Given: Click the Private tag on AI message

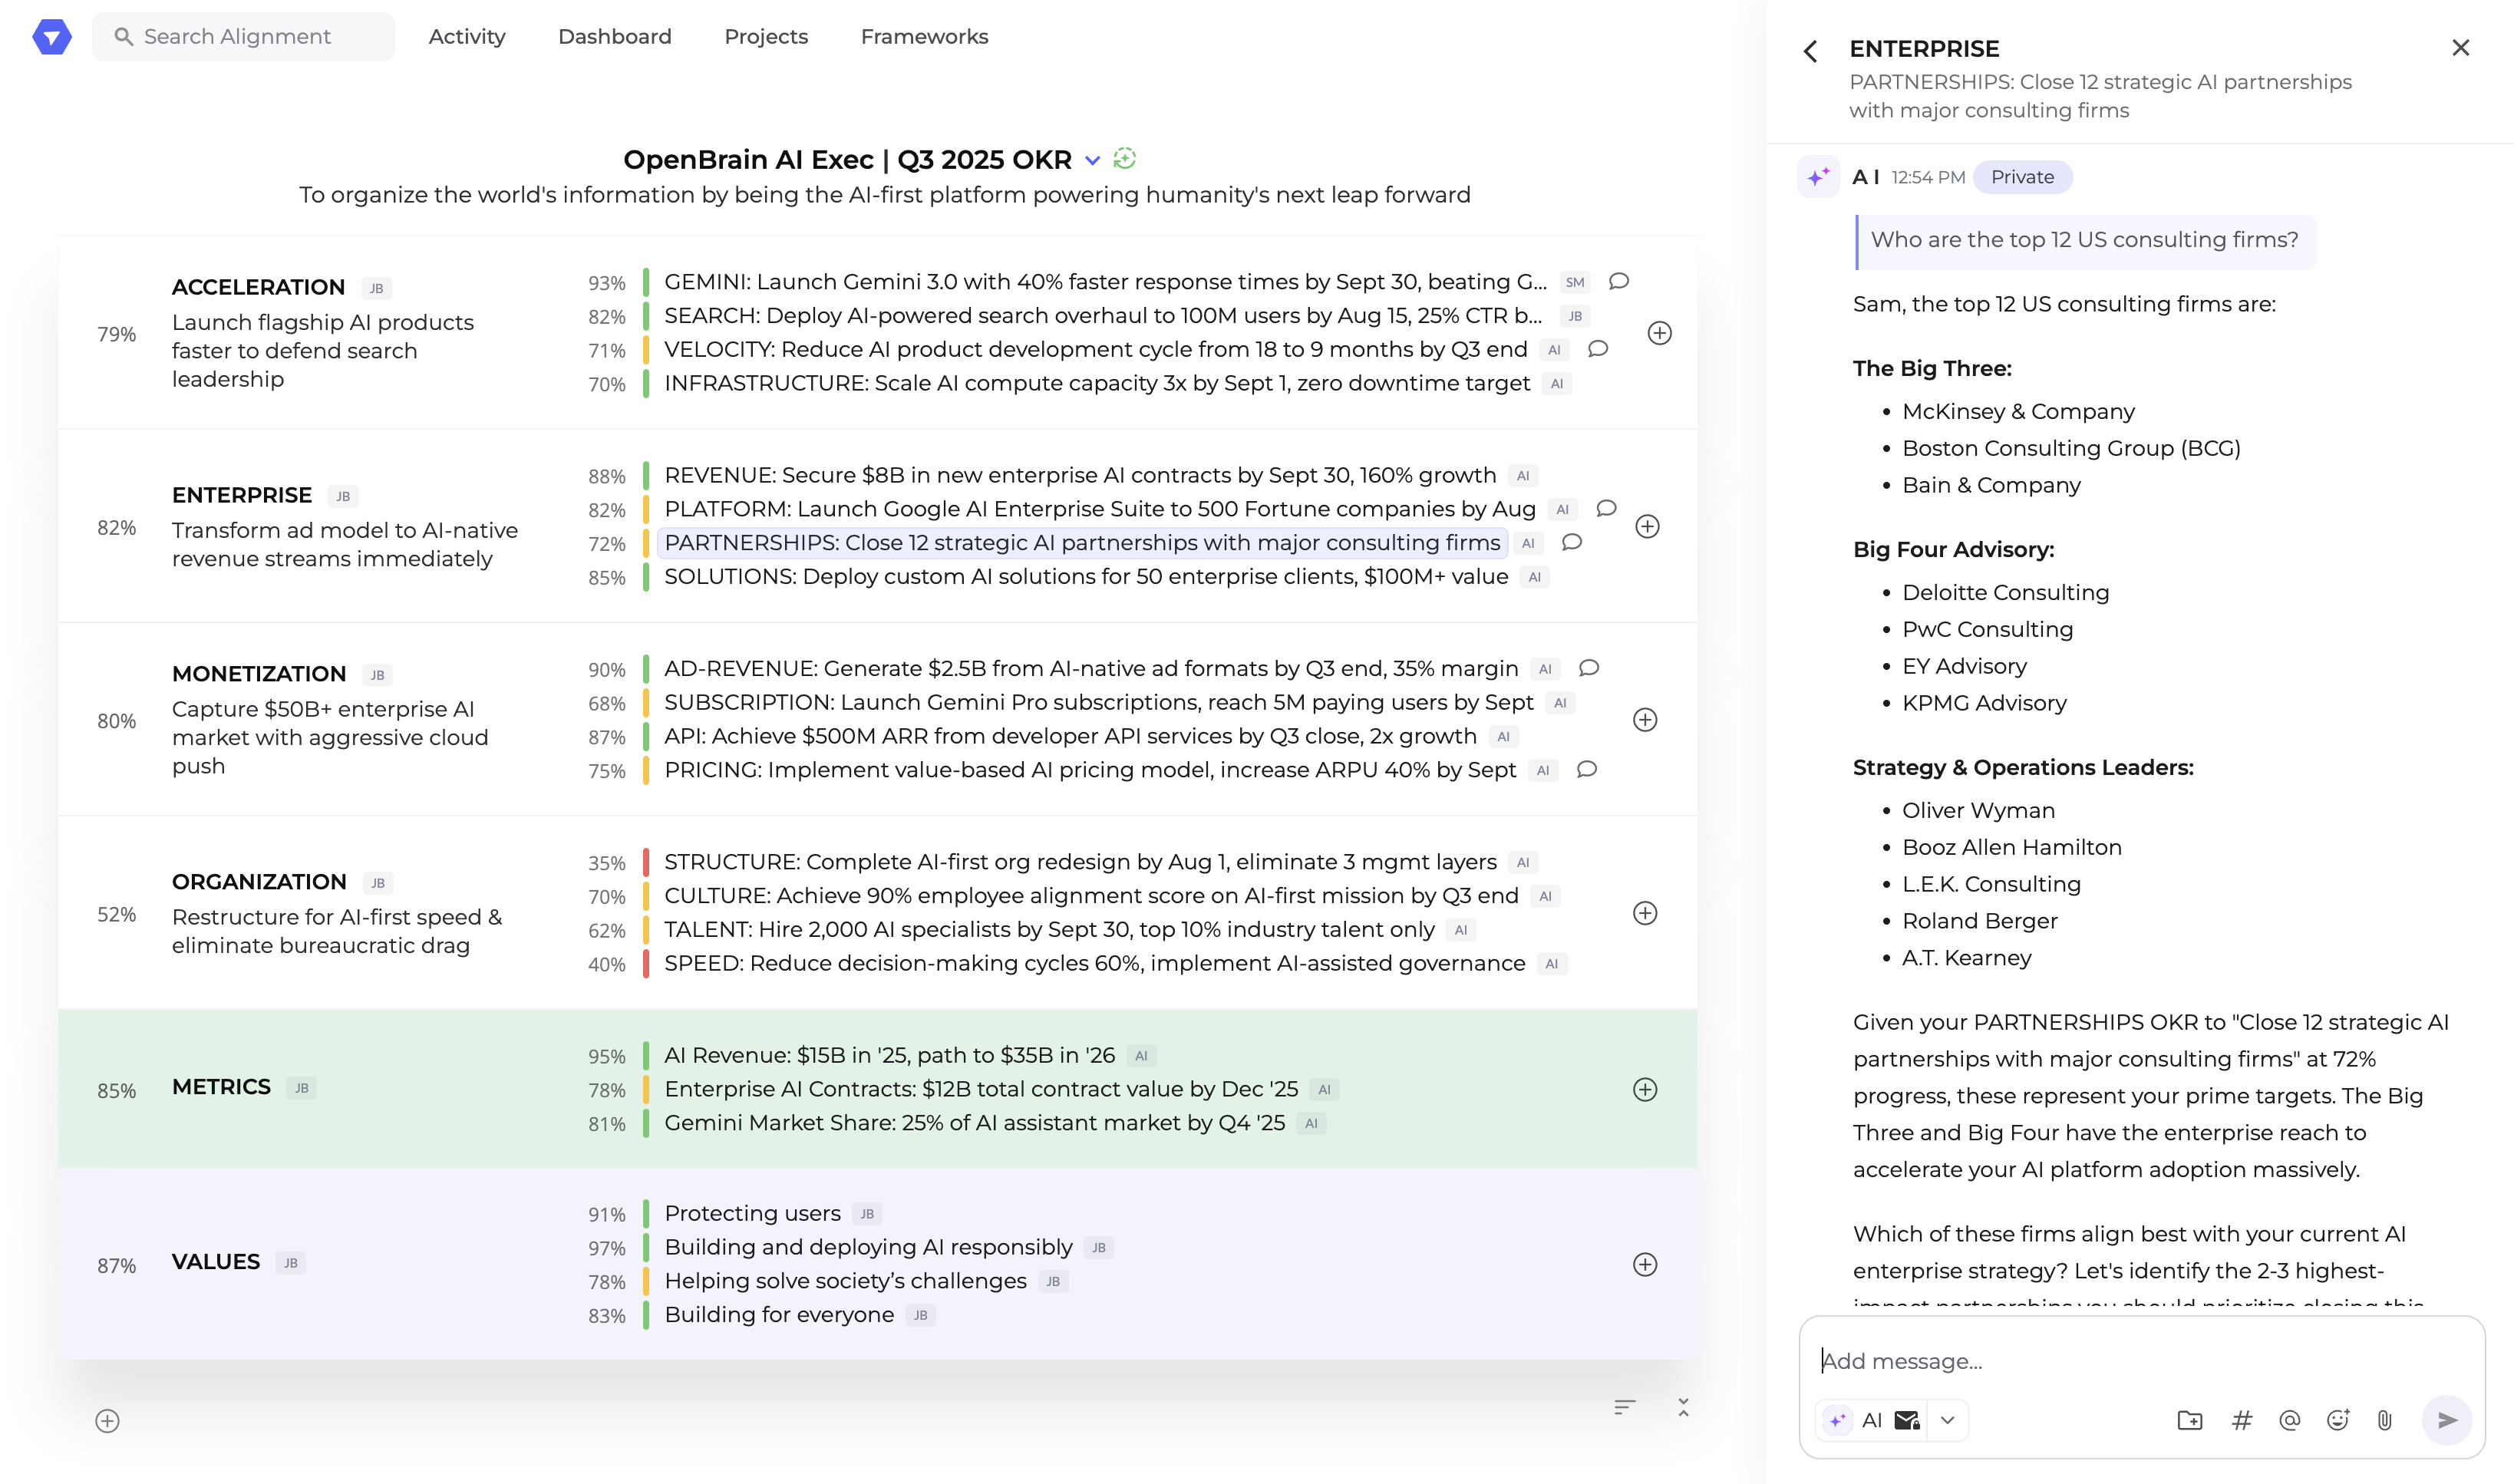Looking at the screenshot, I should coord(2022,177).
